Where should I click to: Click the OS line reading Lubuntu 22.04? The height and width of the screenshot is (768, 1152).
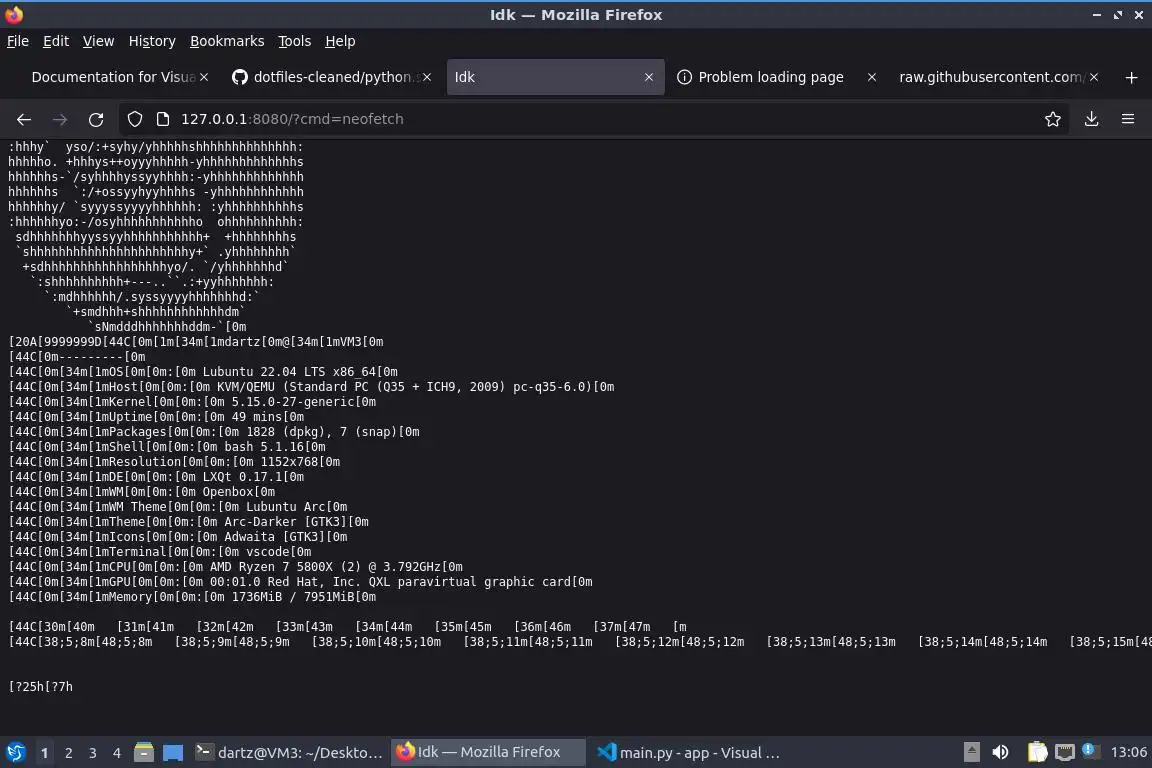tap(204, 372)
